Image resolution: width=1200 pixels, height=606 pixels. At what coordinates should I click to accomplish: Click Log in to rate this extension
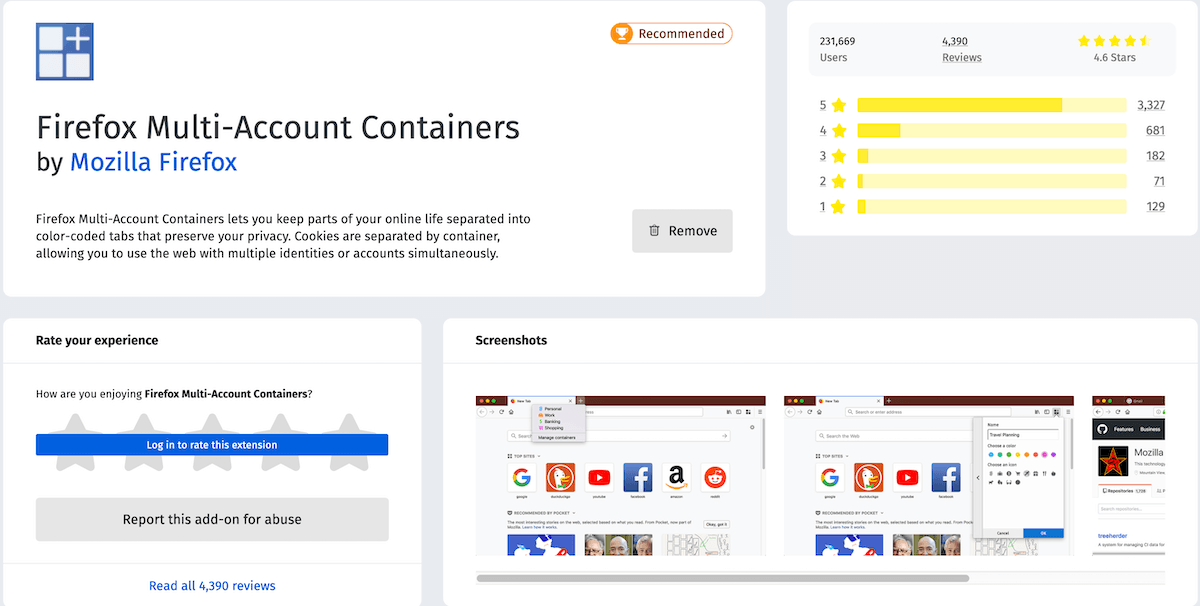coord(212,445)
